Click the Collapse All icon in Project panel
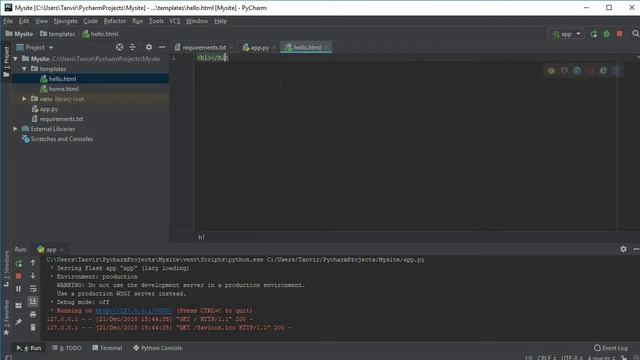Image resolution: width=640 pixels, height=360 pixels. pyautogui.click(x=132, y=47)
